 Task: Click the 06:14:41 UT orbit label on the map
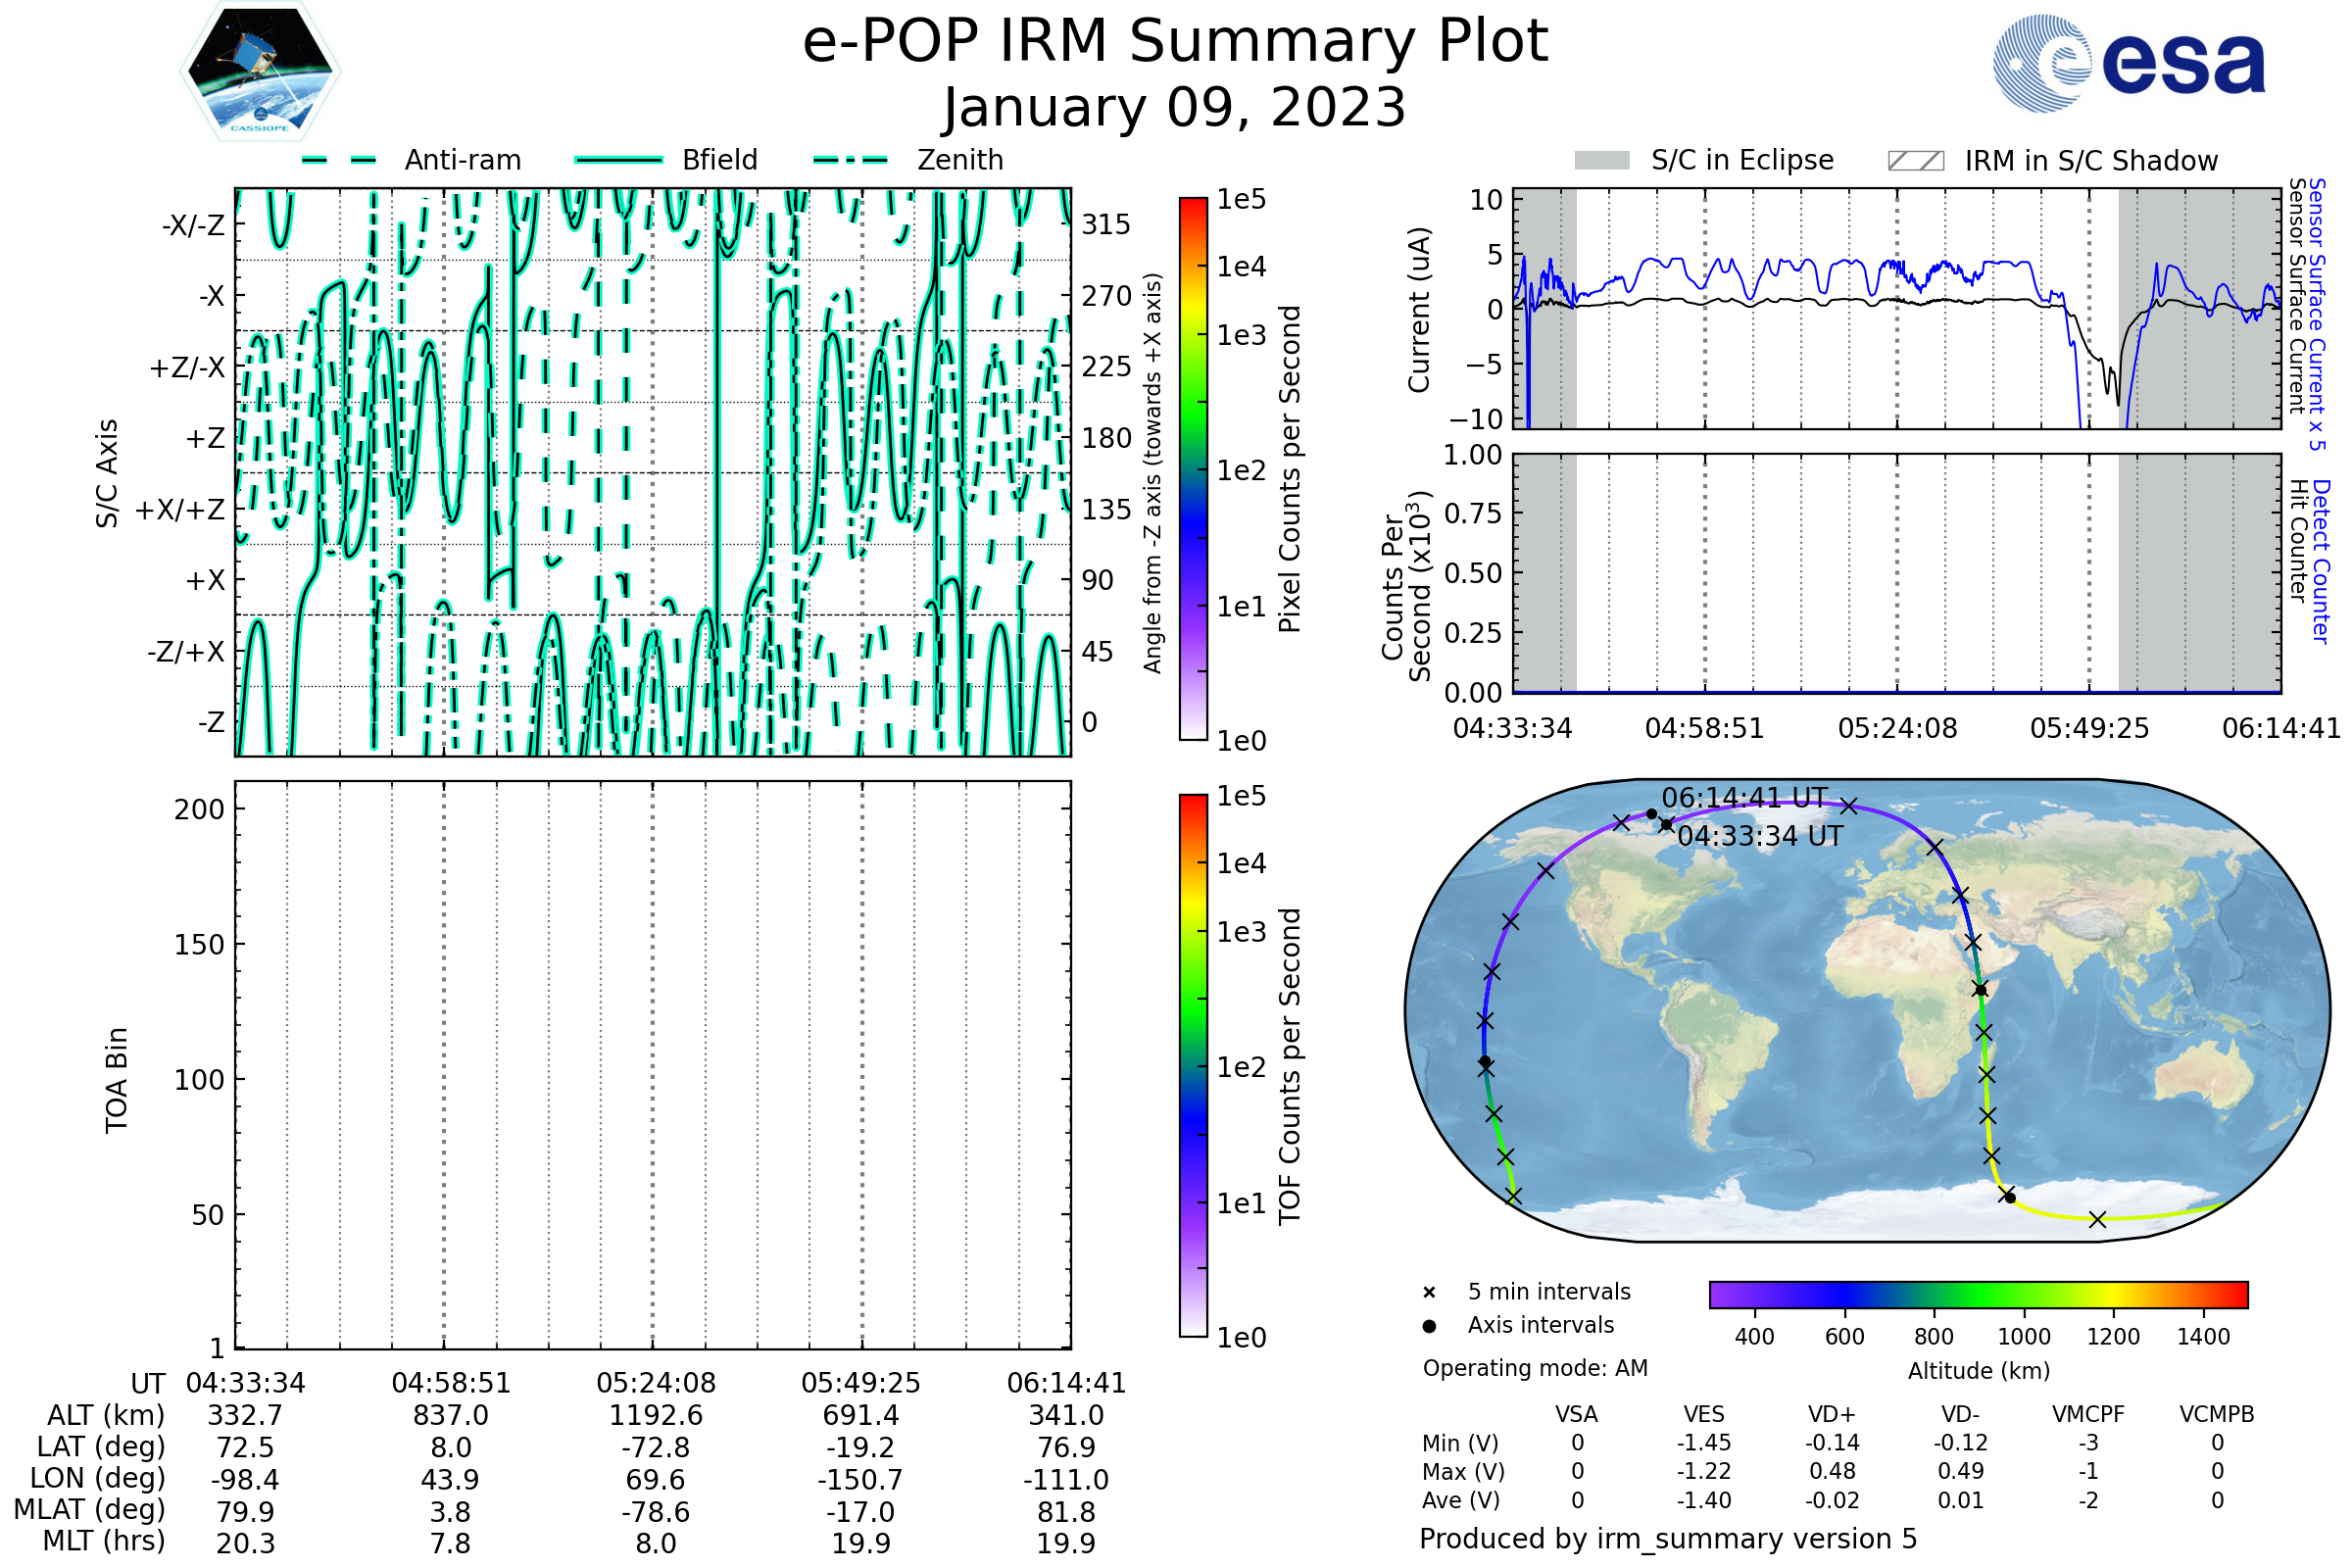1744,798
